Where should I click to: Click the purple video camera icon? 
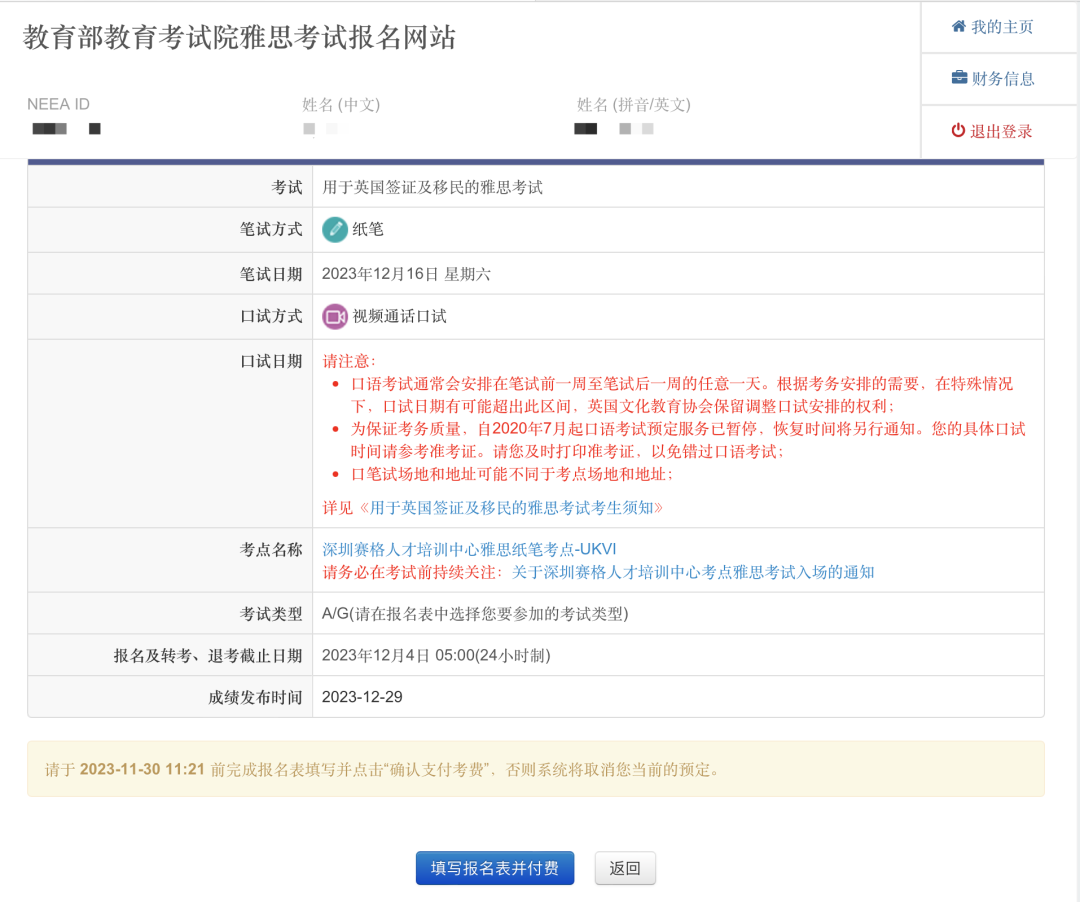pos(335,317)
